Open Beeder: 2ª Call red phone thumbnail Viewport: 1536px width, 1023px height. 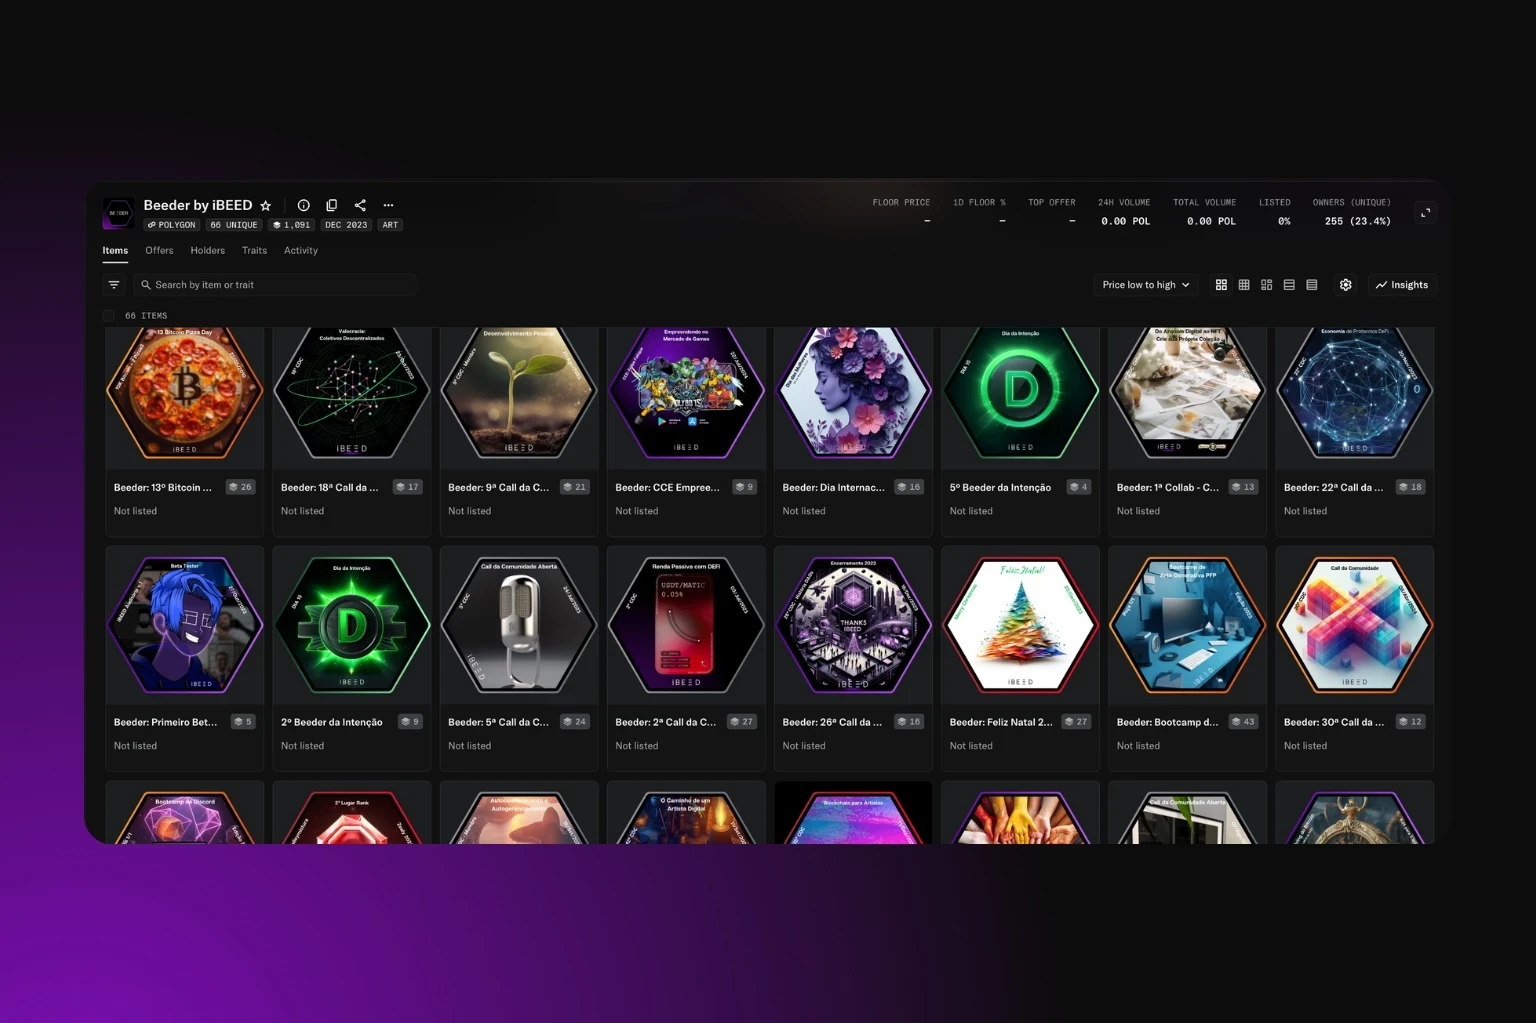686,625
